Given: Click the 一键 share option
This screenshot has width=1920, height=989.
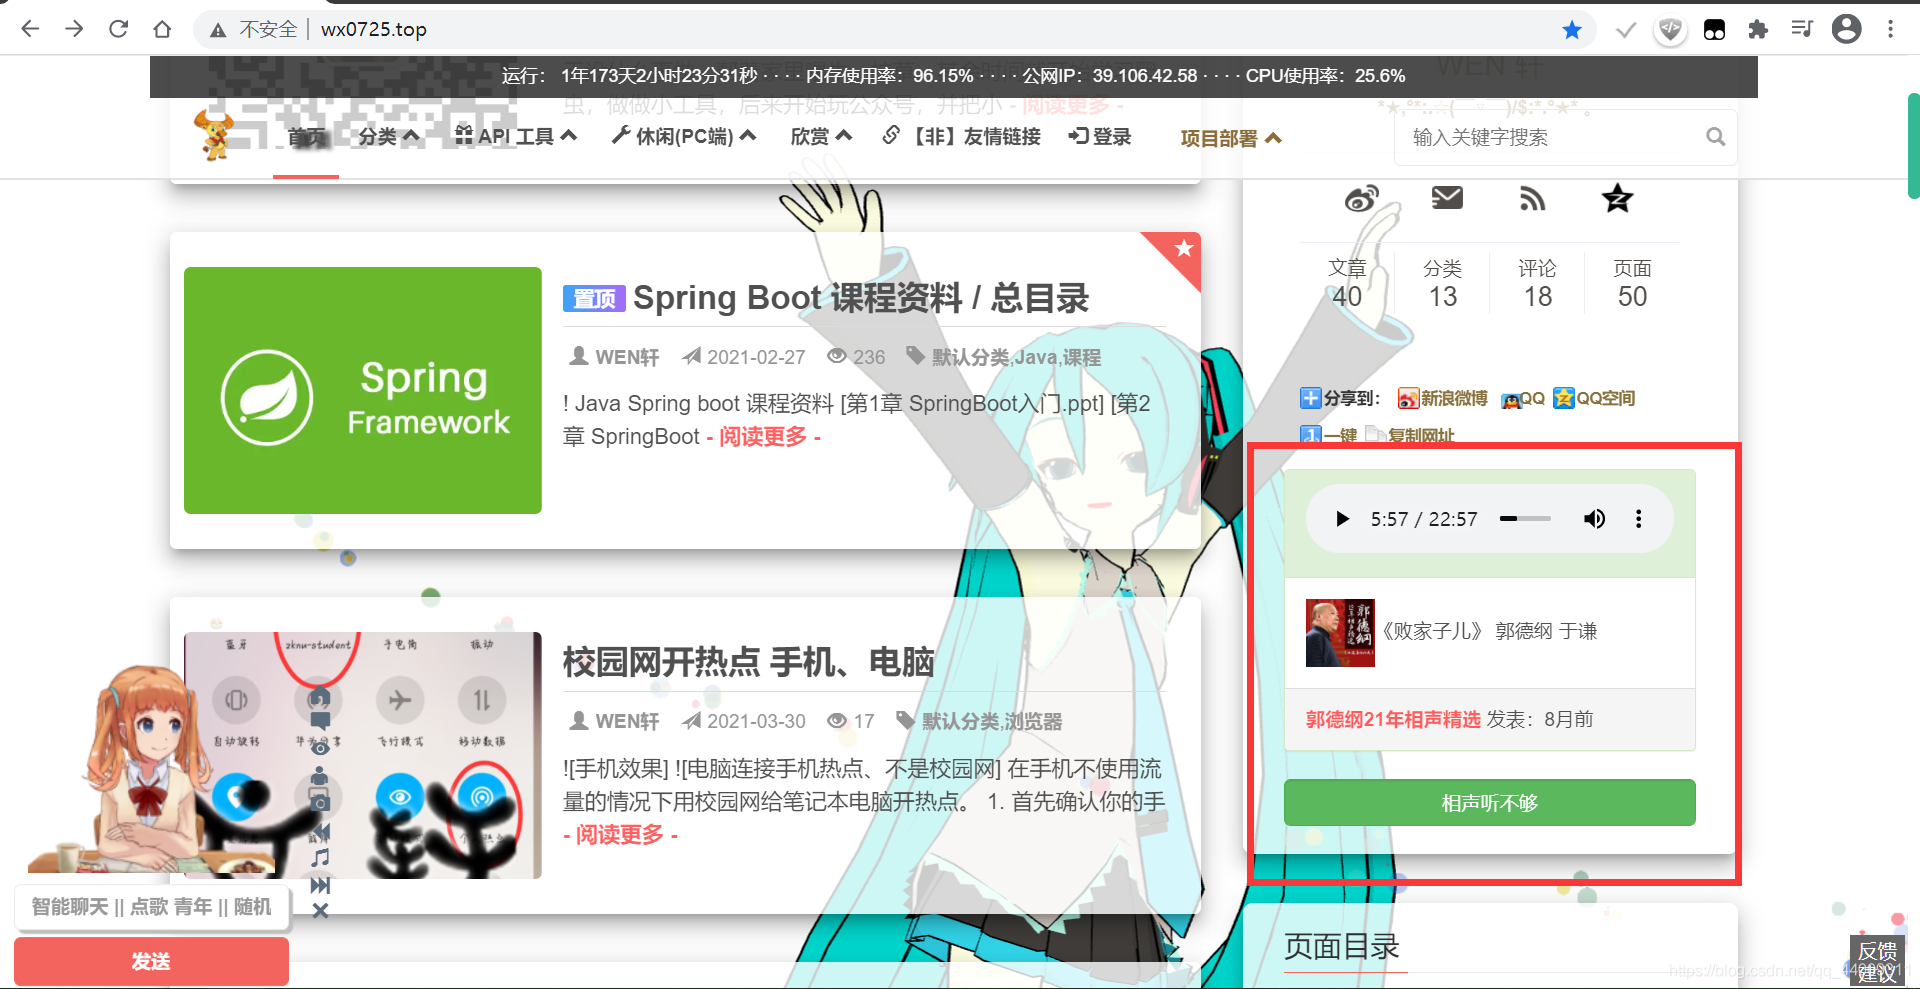Looking at the screenshot, I should click(1329, 435).
